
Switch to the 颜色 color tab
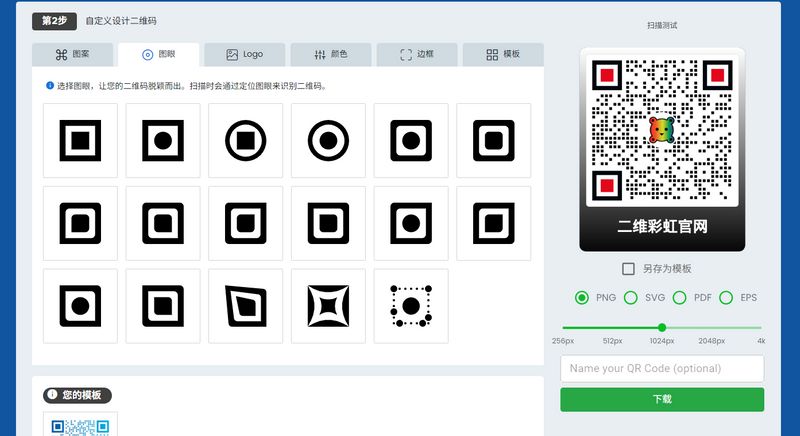point(331,55)
